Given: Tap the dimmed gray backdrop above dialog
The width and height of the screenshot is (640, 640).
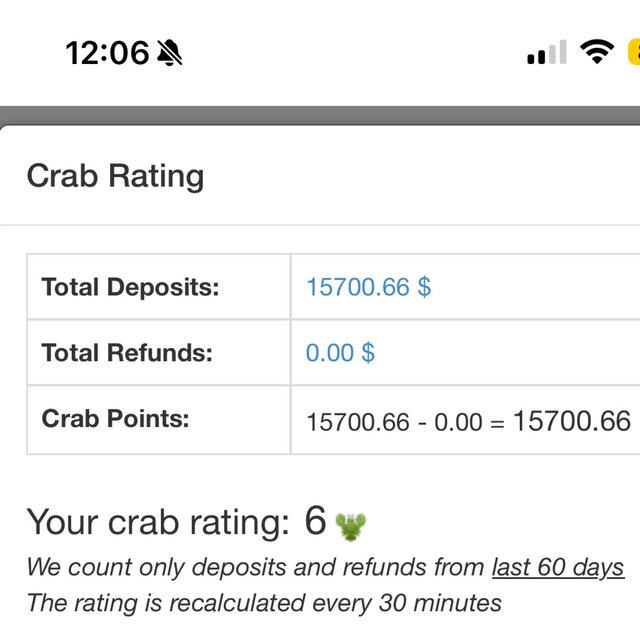Looking at the screenshot, I should tap(320, 115).
